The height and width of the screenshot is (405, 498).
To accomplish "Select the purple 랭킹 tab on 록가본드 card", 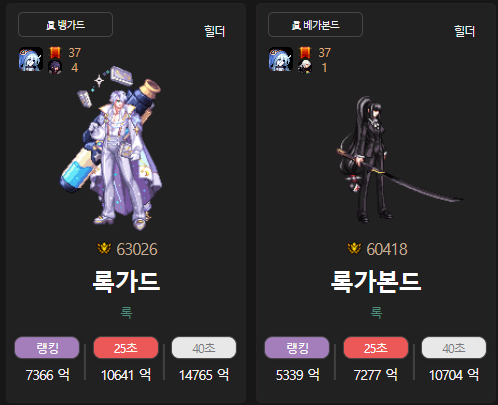I will click(x=297, y=348).
